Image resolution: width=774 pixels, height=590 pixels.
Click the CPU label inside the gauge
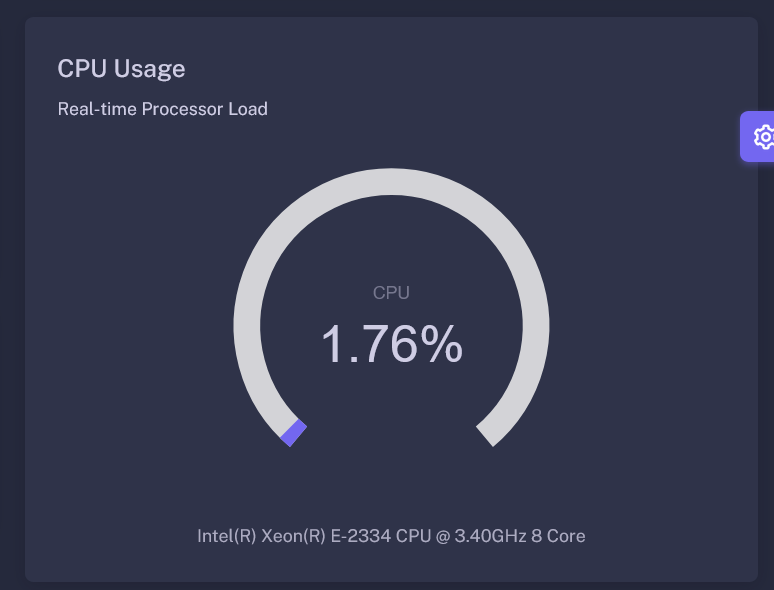pos(391,293)
